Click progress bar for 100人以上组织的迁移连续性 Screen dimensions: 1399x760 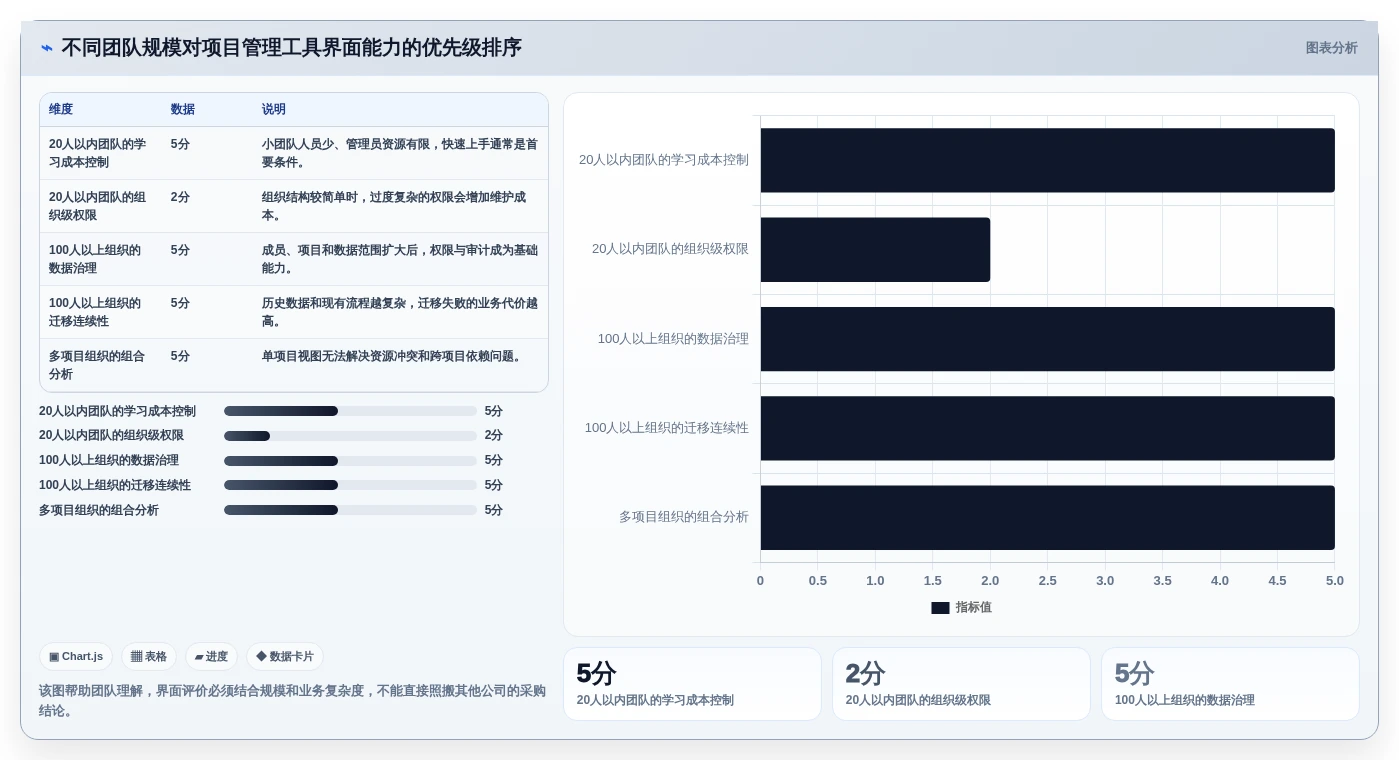point(350,485)
